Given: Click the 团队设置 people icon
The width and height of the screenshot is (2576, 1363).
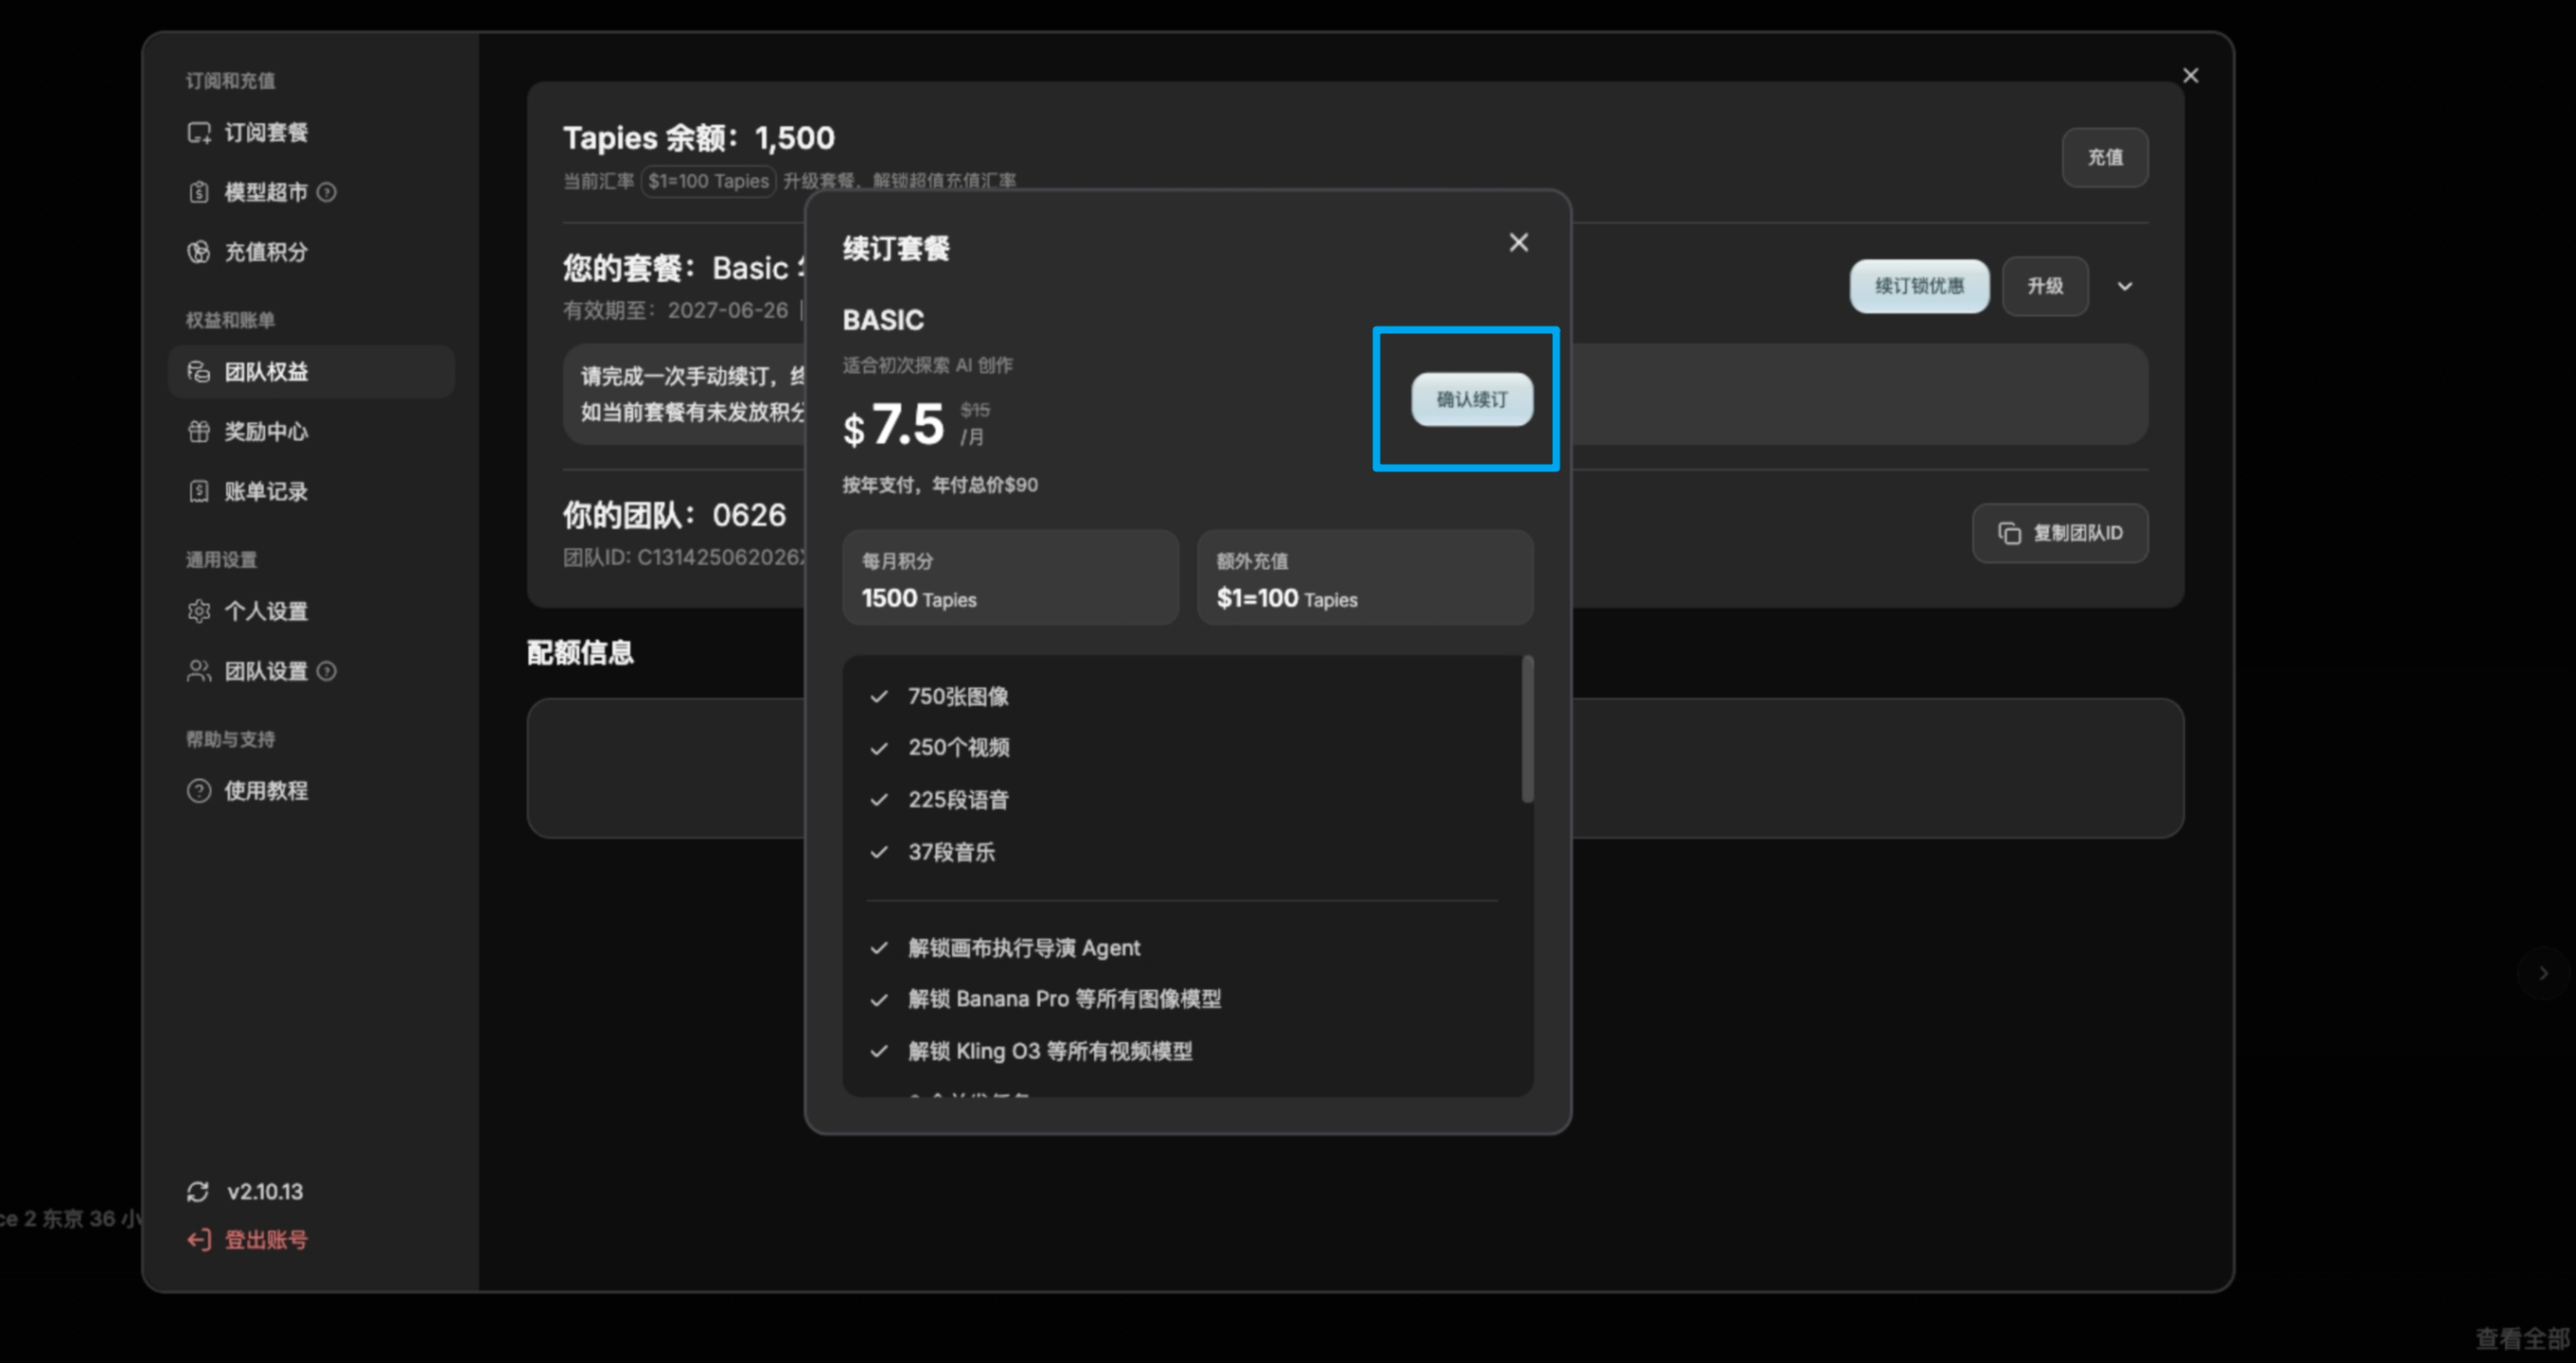Looking at the screenshot, I should click(x=199, y=671).
